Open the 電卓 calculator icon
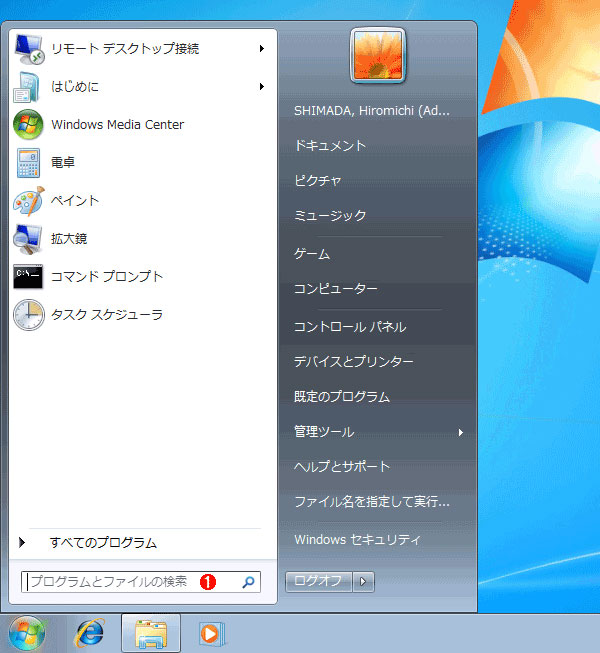 click(28, 163)
